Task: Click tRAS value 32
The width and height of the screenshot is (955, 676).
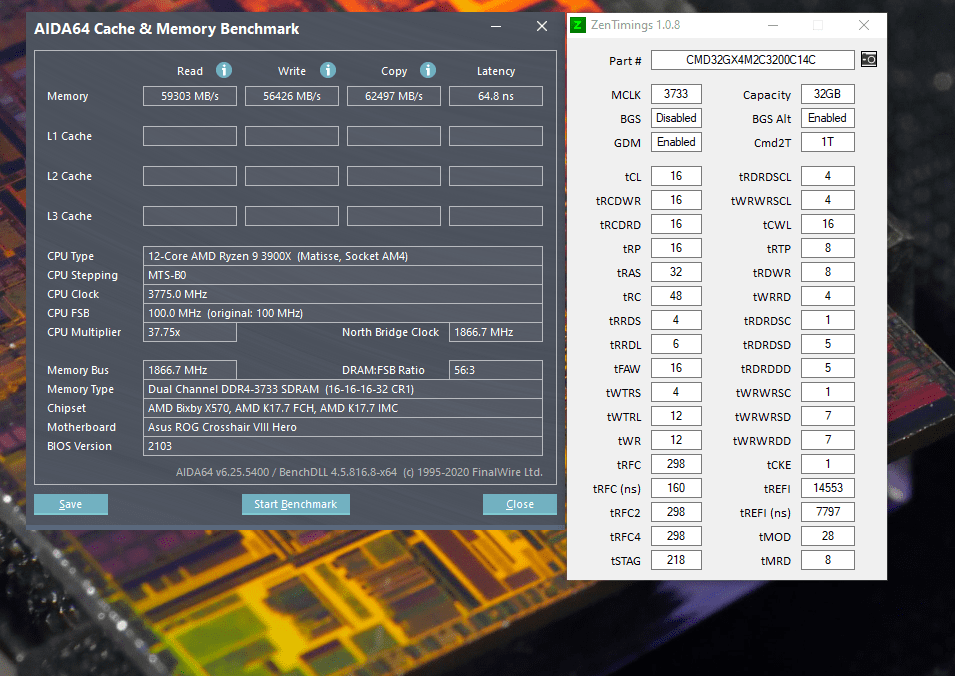Action: click(x=676, y=272)
